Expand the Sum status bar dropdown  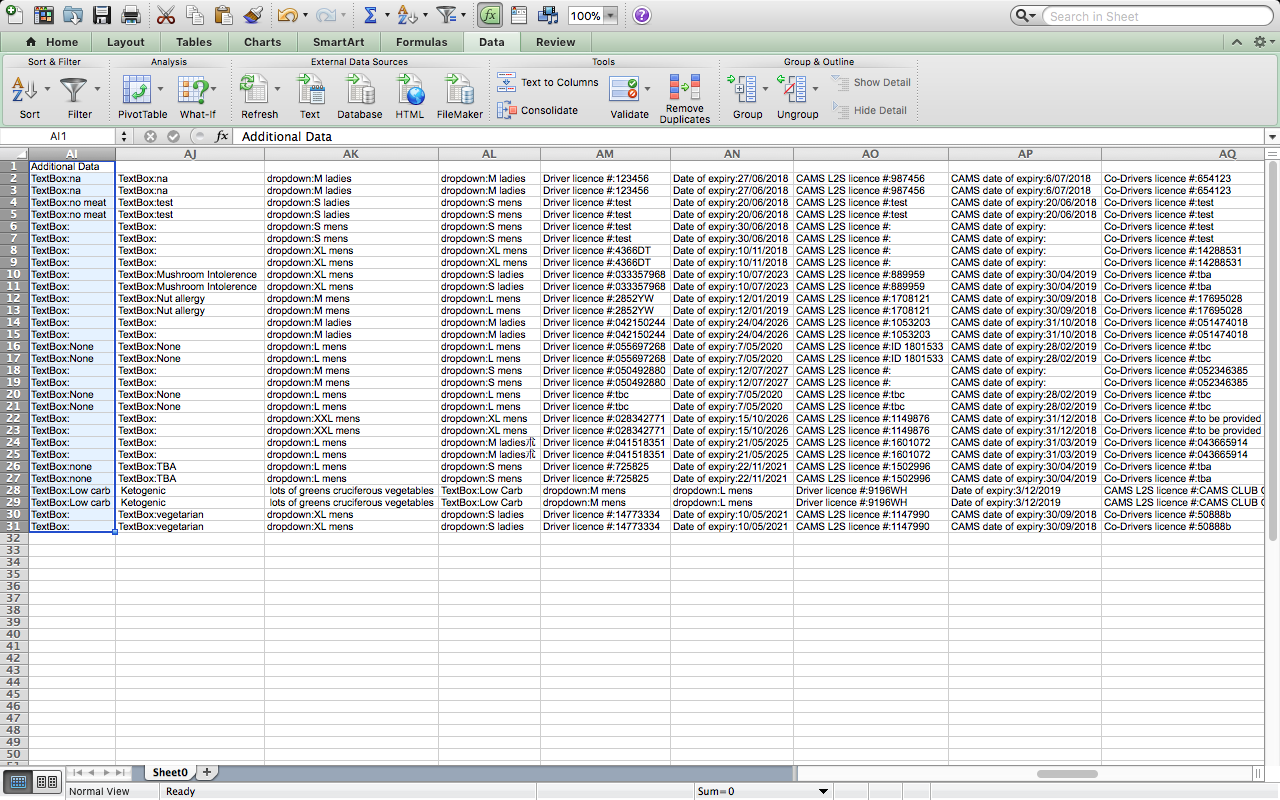click(x=823, y=791)
